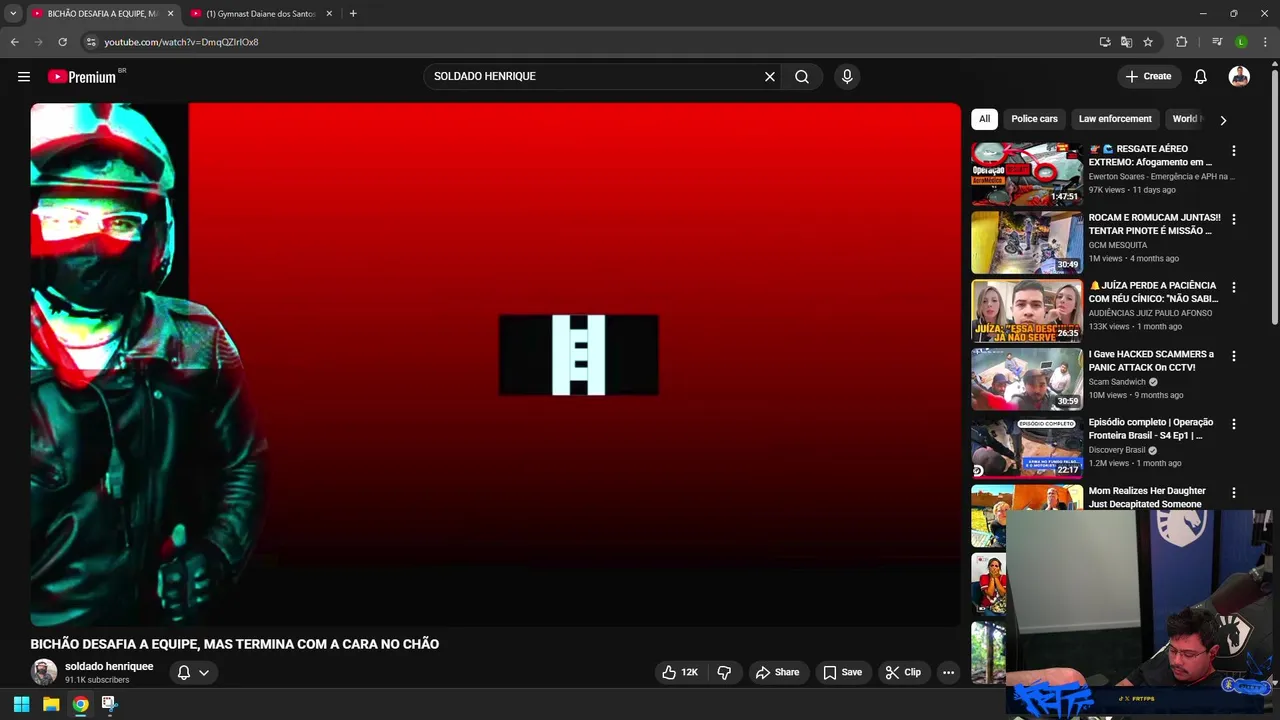Dislike the video with thumbs down
The height and width of the screenshot is (720, 1280).
pos(725,672)
